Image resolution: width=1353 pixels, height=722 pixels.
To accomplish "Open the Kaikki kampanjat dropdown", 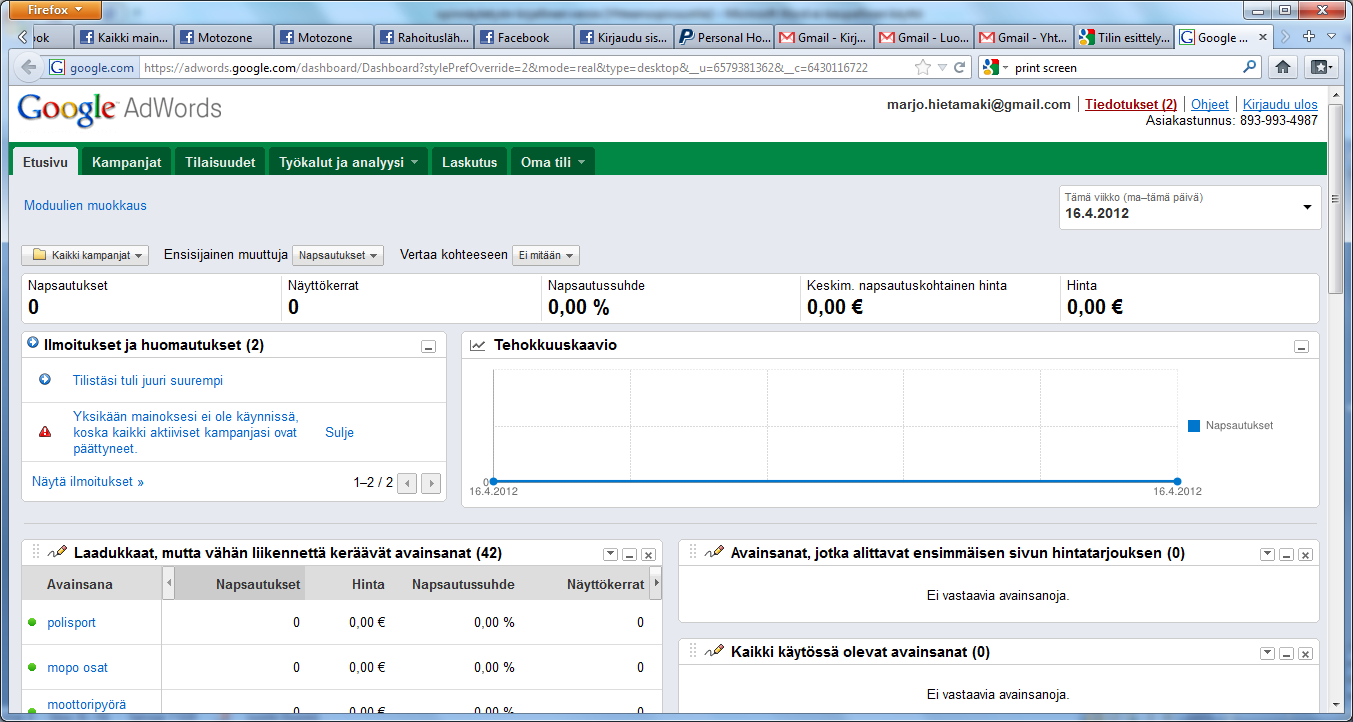I will [86, 255].
